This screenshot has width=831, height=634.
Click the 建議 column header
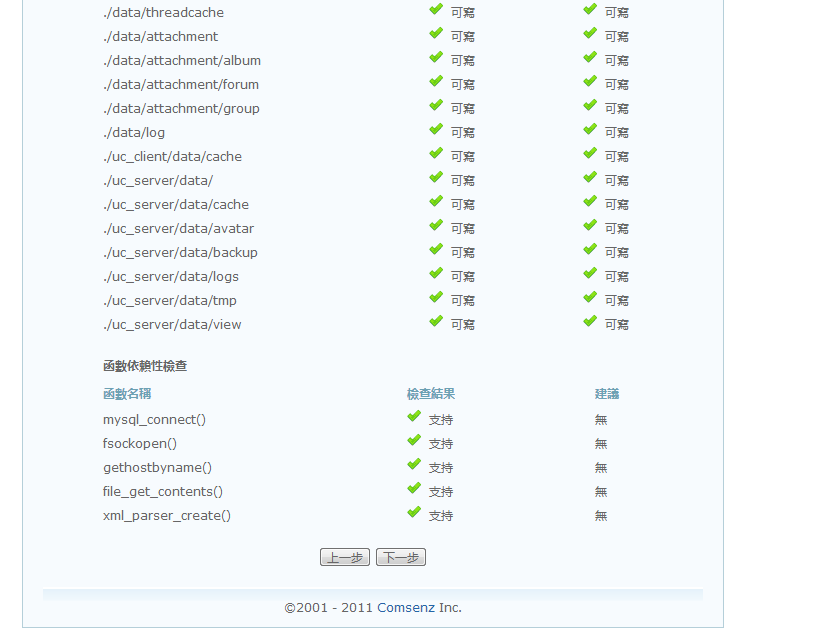coord(607,394)
